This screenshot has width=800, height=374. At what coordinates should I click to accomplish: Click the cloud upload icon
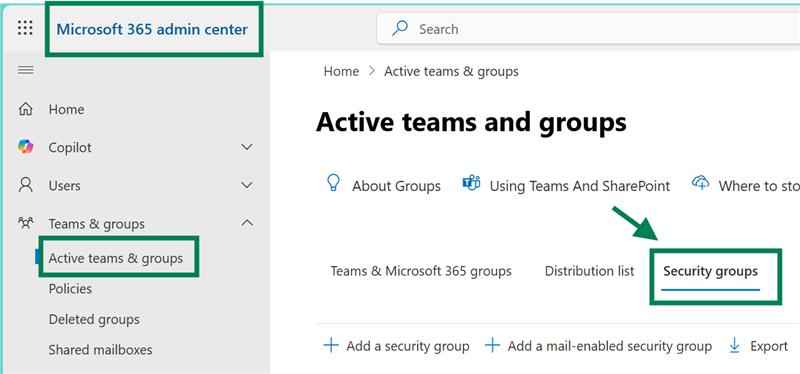(x=701, y=183)
